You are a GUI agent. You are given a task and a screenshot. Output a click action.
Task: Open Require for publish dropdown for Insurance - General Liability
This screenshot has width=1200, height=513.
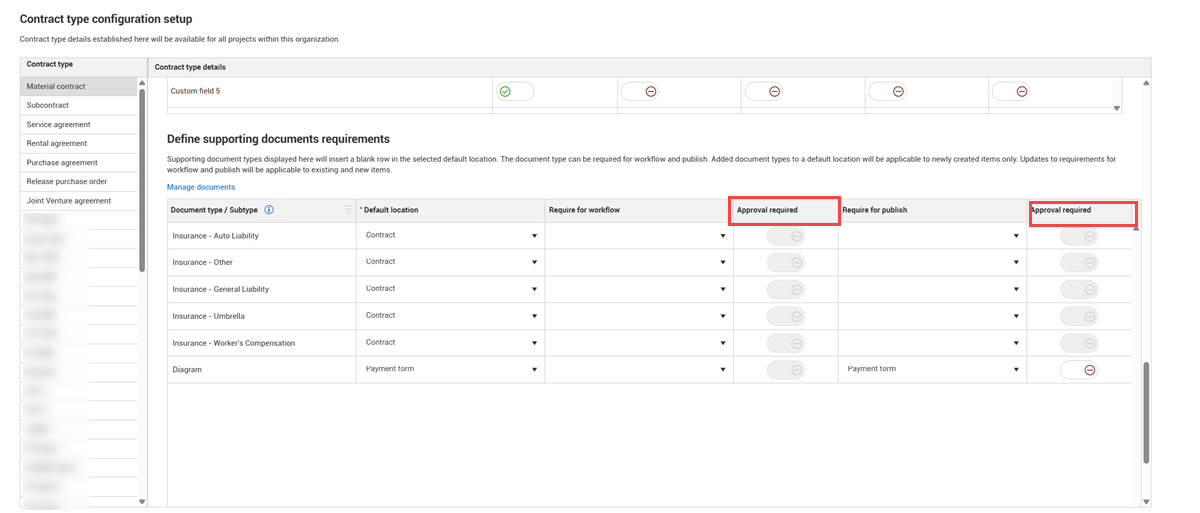pyautogui.click(x=932, y=290)
